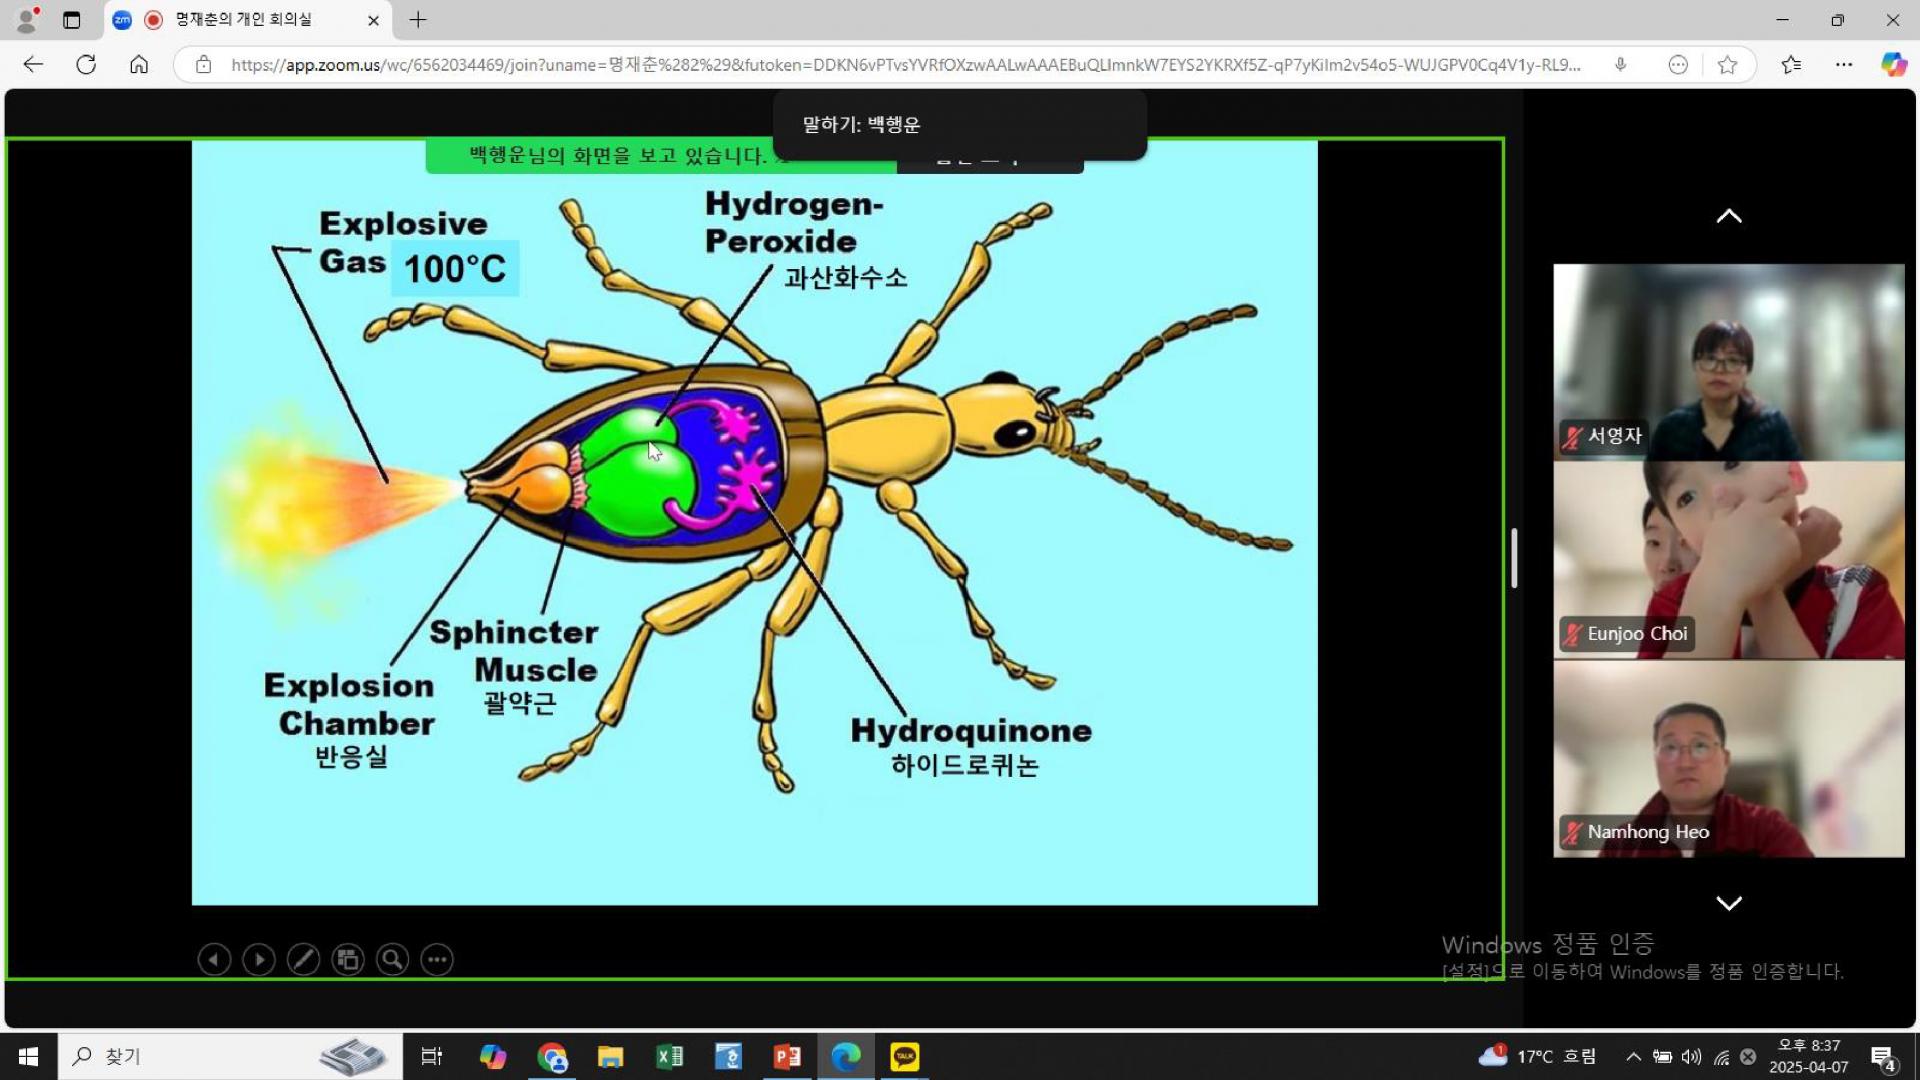Switch to PowerPoint on the taskbar

click(787, 1056)
